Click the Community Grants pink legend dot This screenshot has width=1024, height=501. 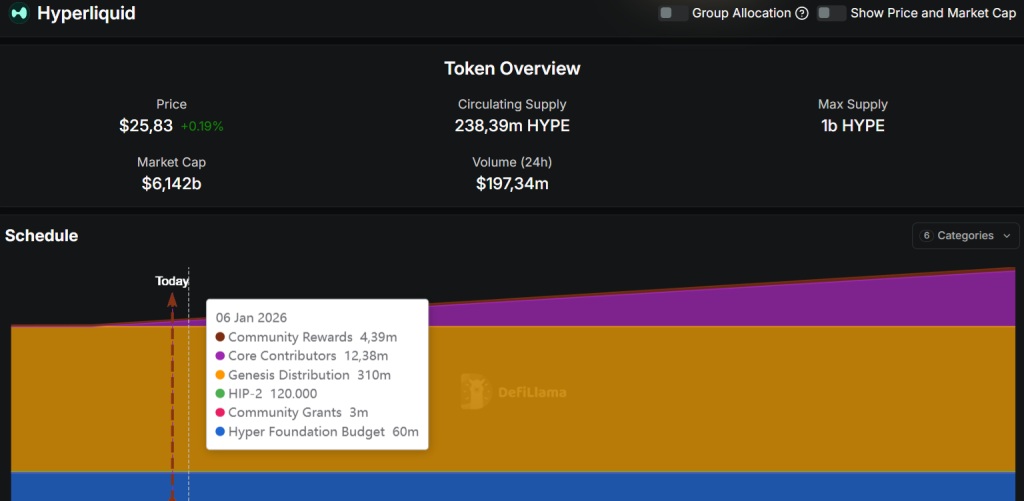(220, 413)
